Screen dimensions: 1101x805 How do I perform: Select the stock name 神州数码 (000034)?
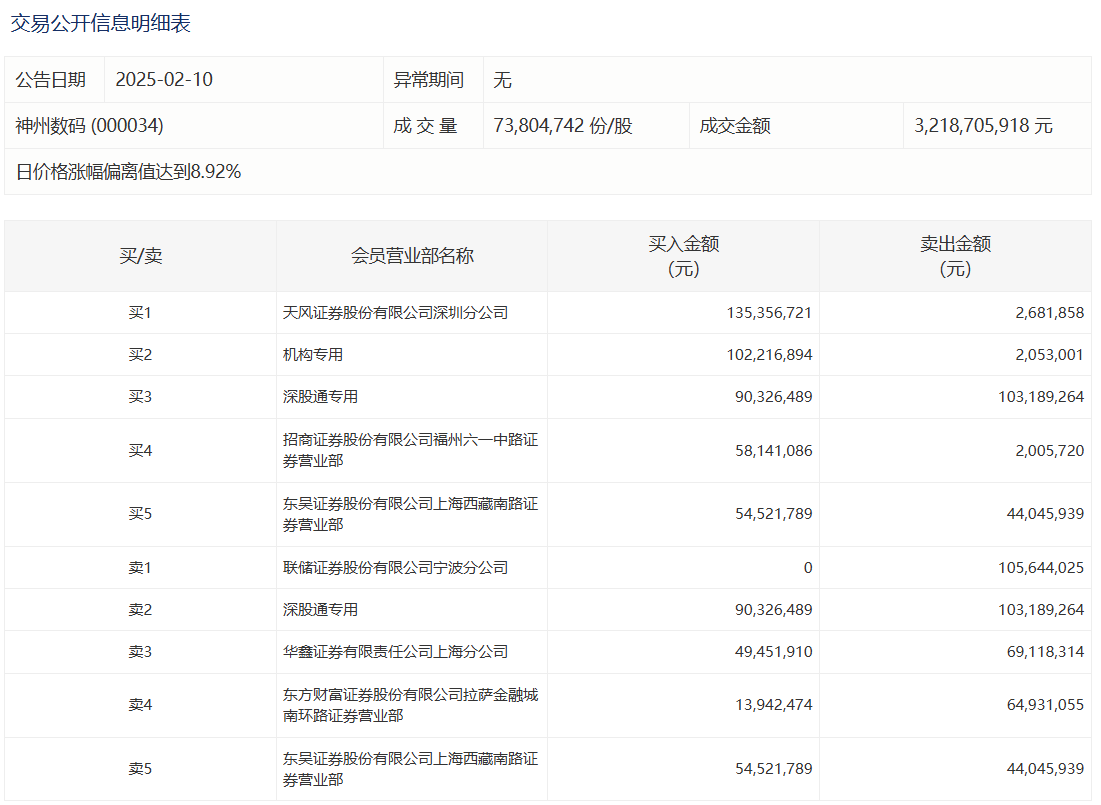point(89,126)
